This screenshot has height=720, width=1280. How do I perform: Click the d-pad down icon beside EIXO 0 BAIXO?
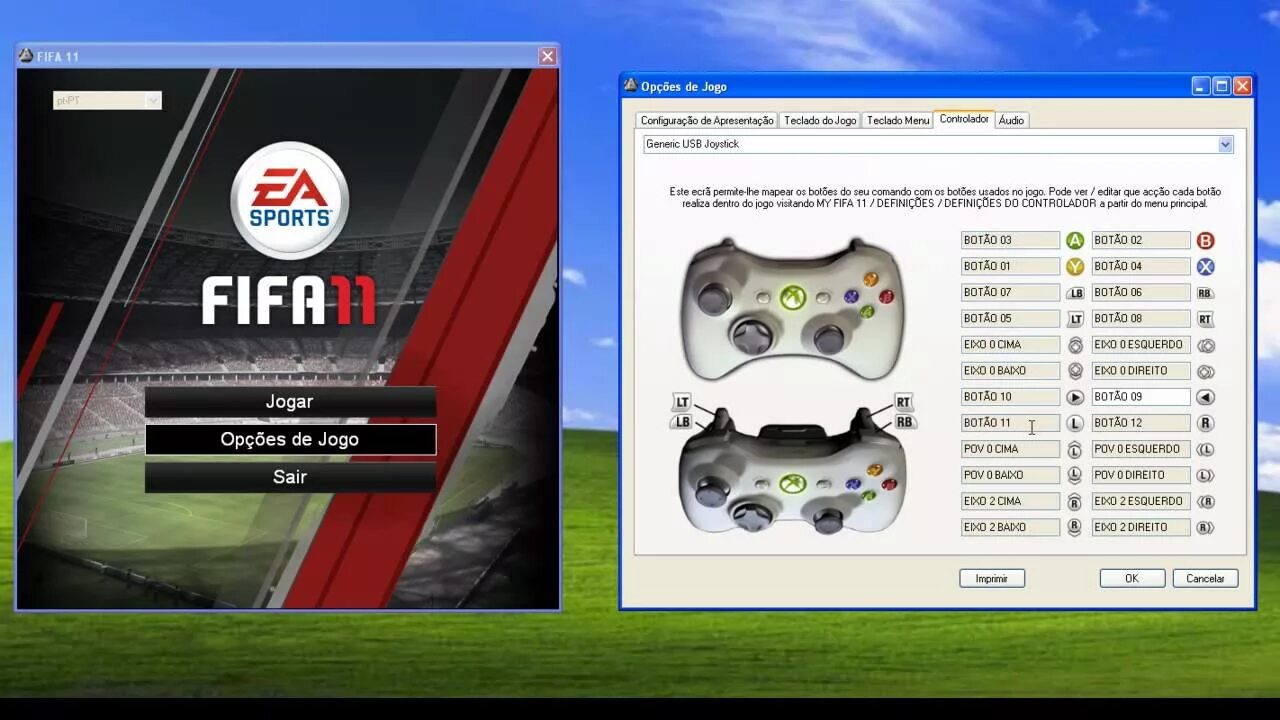pos(1075,371)
